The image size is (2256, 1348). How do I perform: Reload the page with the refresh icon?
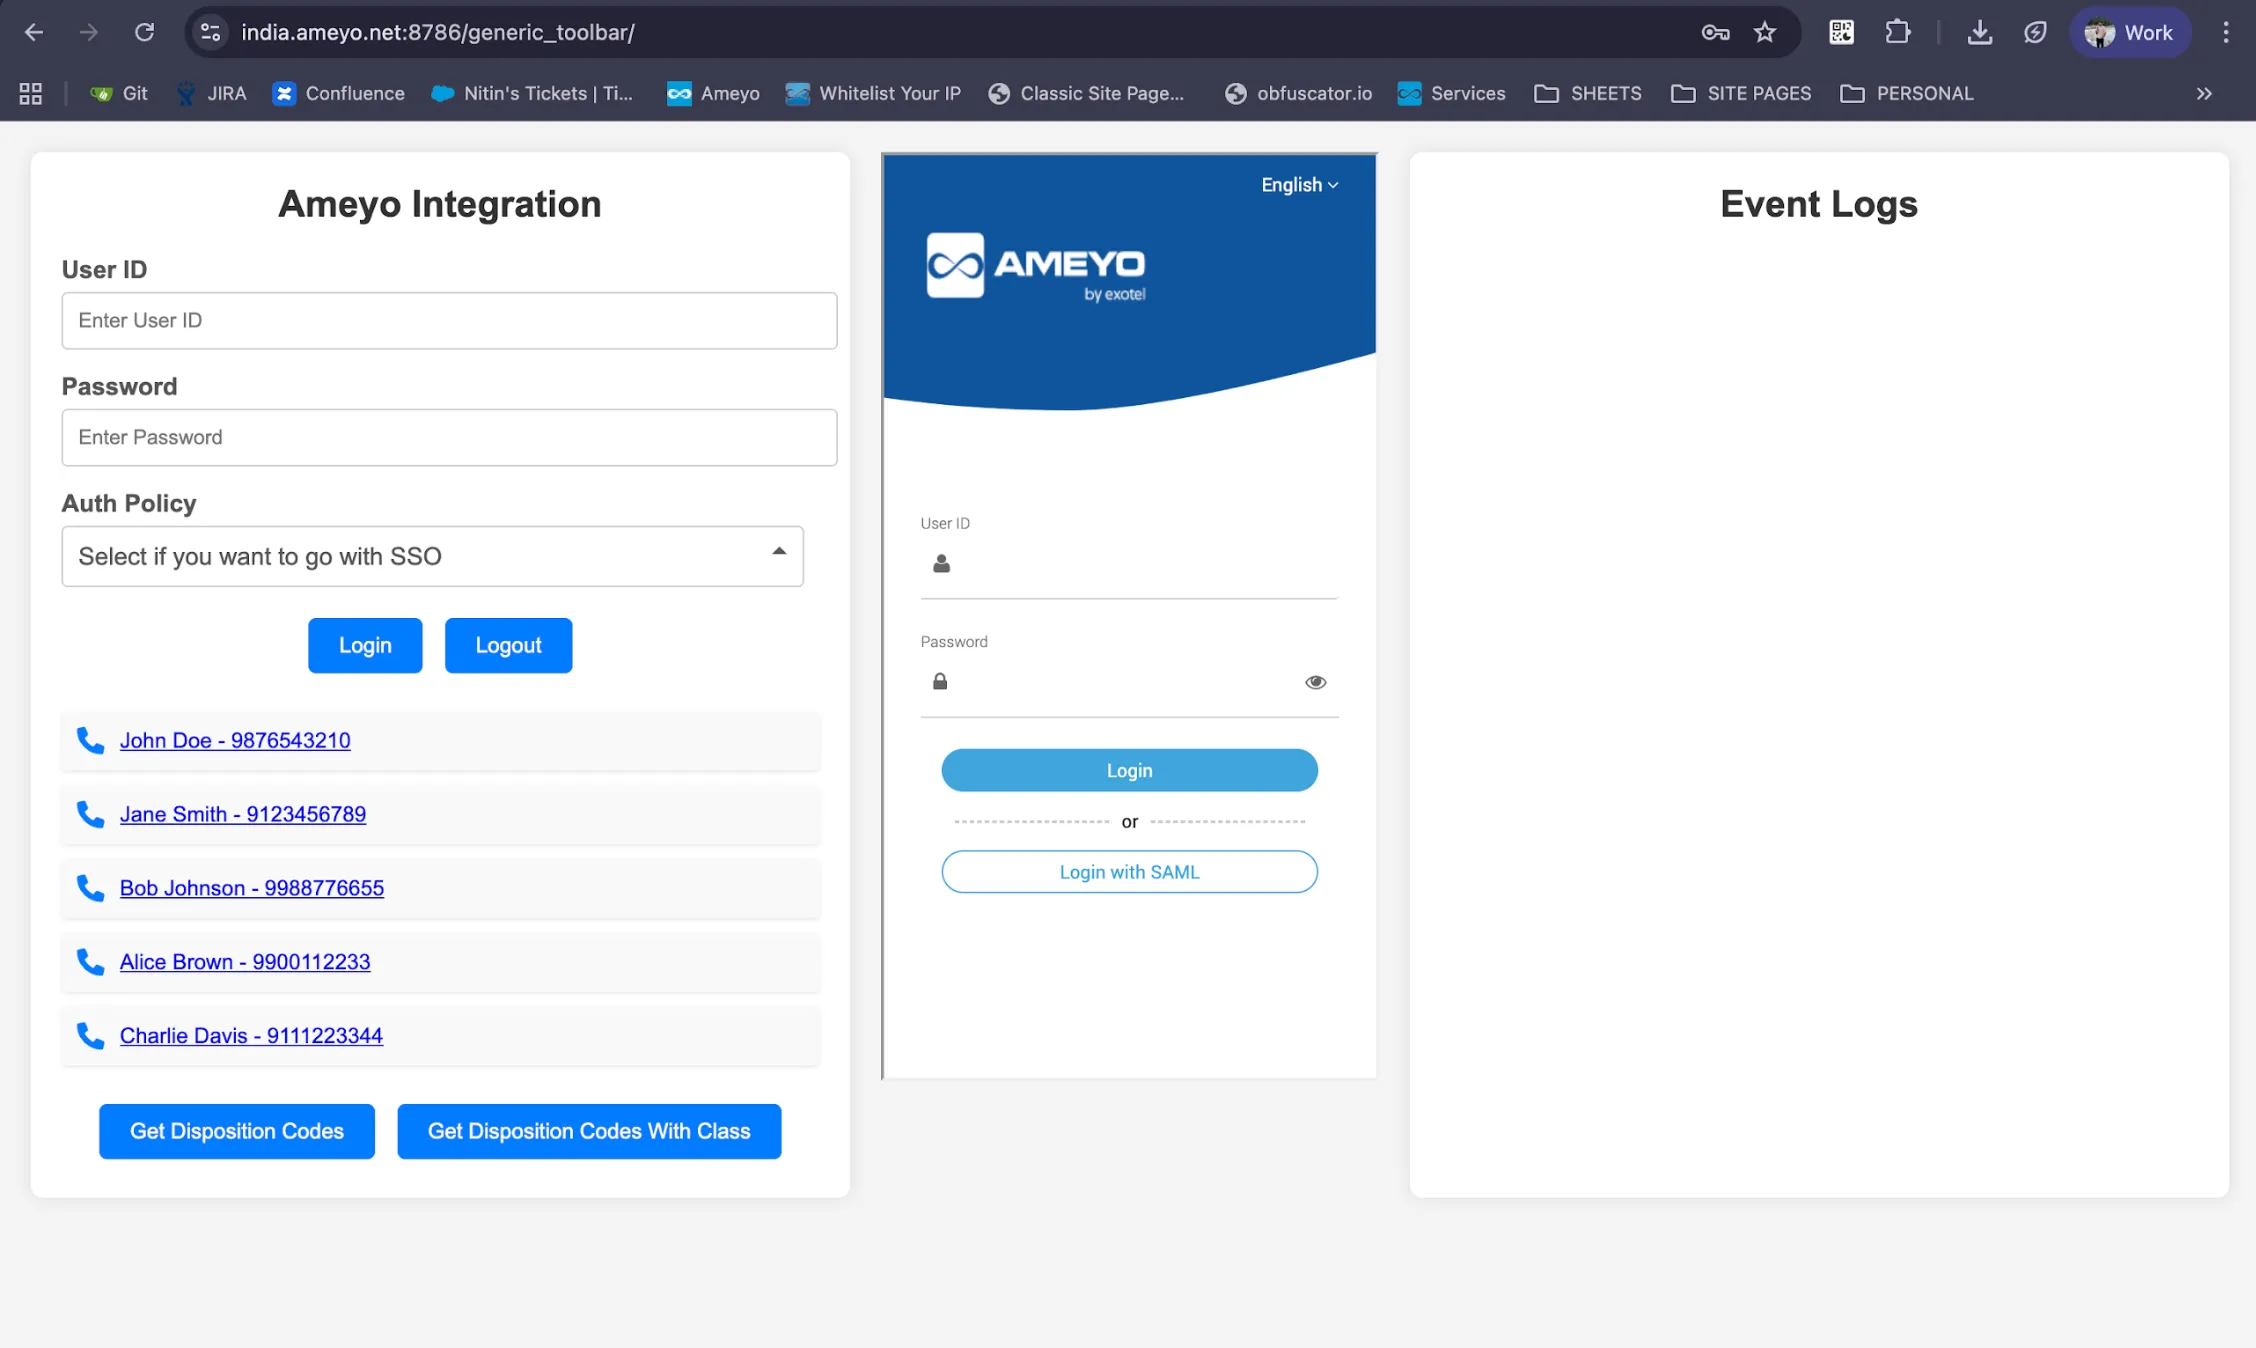(x=144, y=32)
